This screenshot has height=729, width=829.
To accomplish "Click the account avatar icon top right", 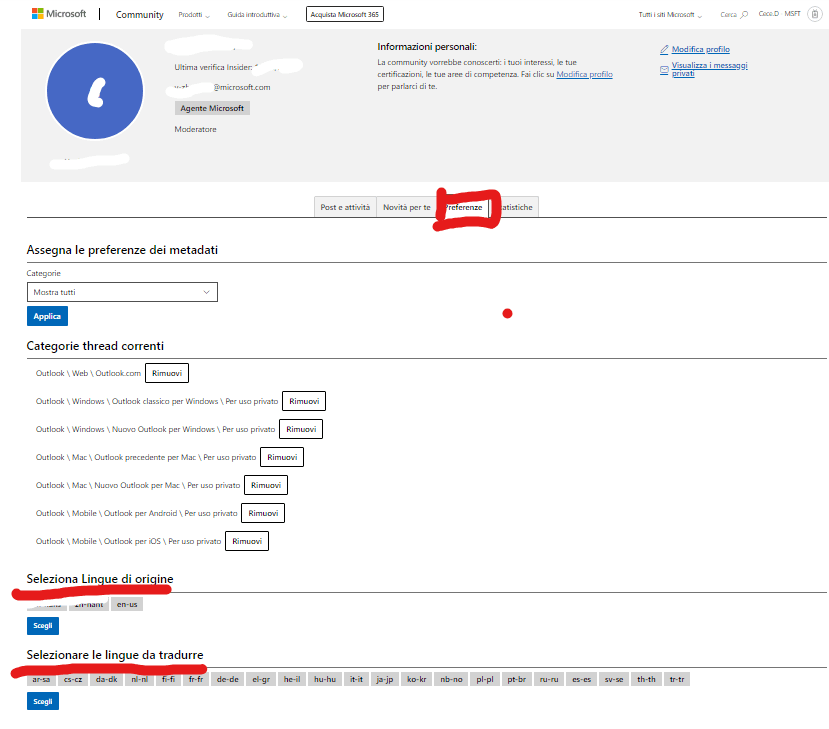I will click(815, 14).
